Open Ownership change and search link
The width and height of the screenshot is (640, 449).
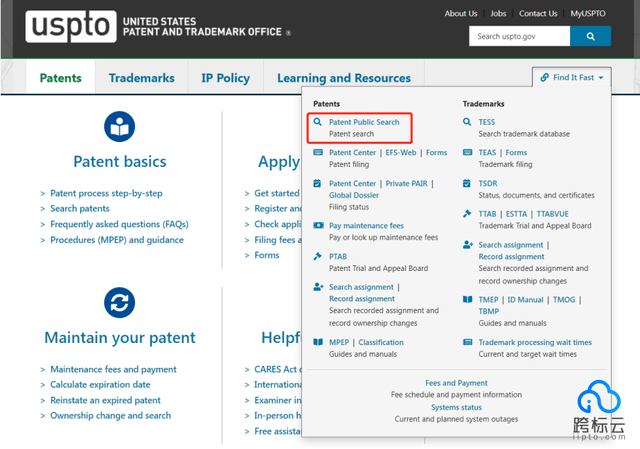pyautogui.click(x=110, y=416)
